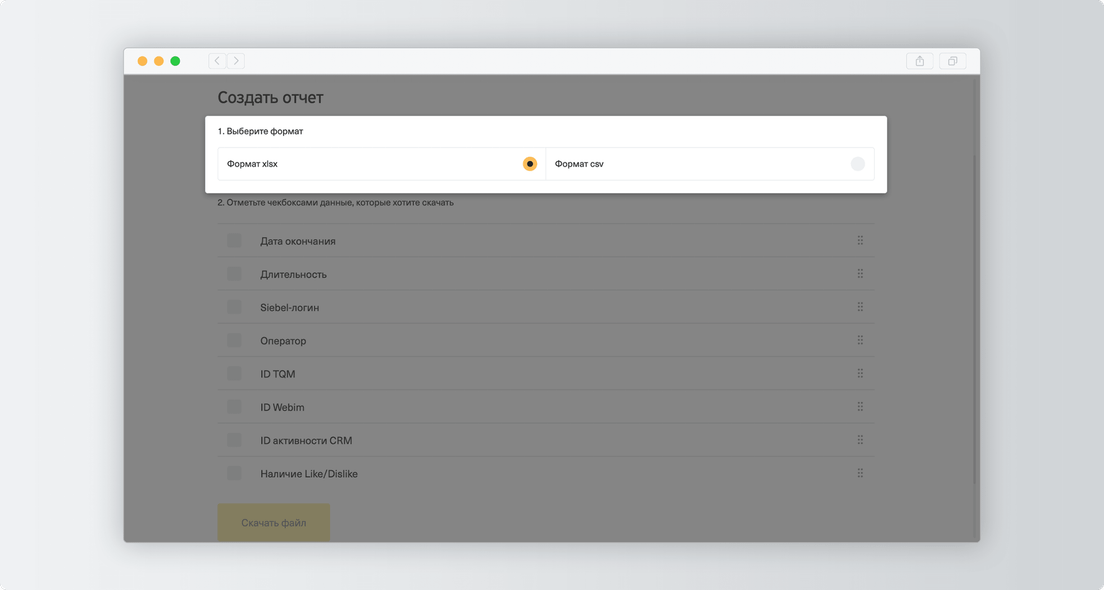
Task: Click the ID Webim row label
Action: 282,407
